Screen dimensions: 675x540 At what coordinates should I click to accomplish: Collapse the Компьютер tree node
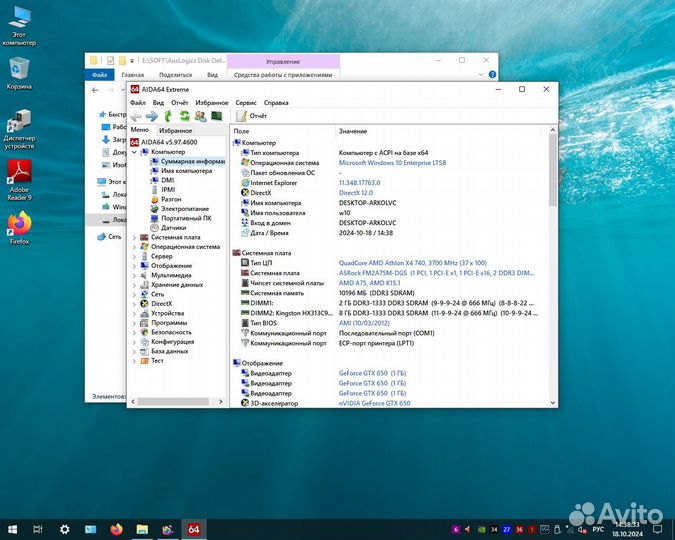pyautogui.click(x=134, y=152)
